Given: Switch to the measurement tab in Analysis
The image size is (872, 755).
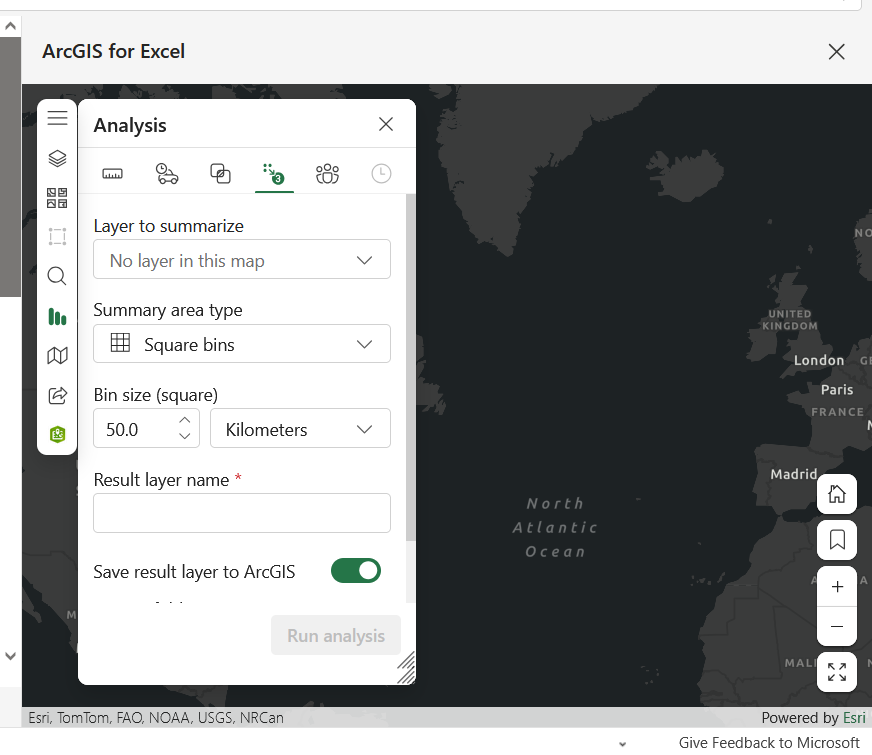Looking at the screenshot, I should pyautogui.click(x=112, y=172).
